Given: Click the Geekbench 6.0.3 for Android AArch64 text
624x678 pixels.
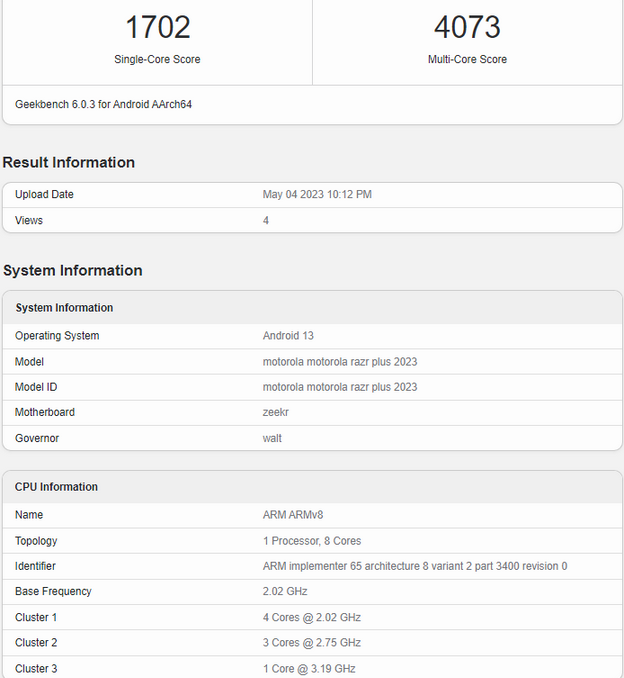Looking at the screenshot, I should point(103,105).
